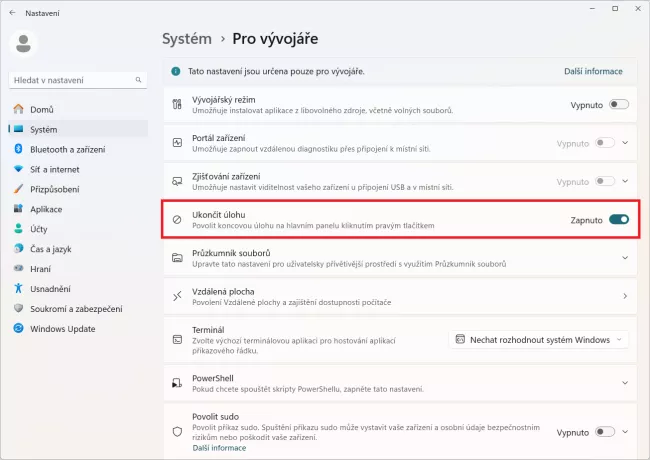Open the top Další informace link
Image resolution: width=650 pixels, height=460 pixels.
[593, 72]
